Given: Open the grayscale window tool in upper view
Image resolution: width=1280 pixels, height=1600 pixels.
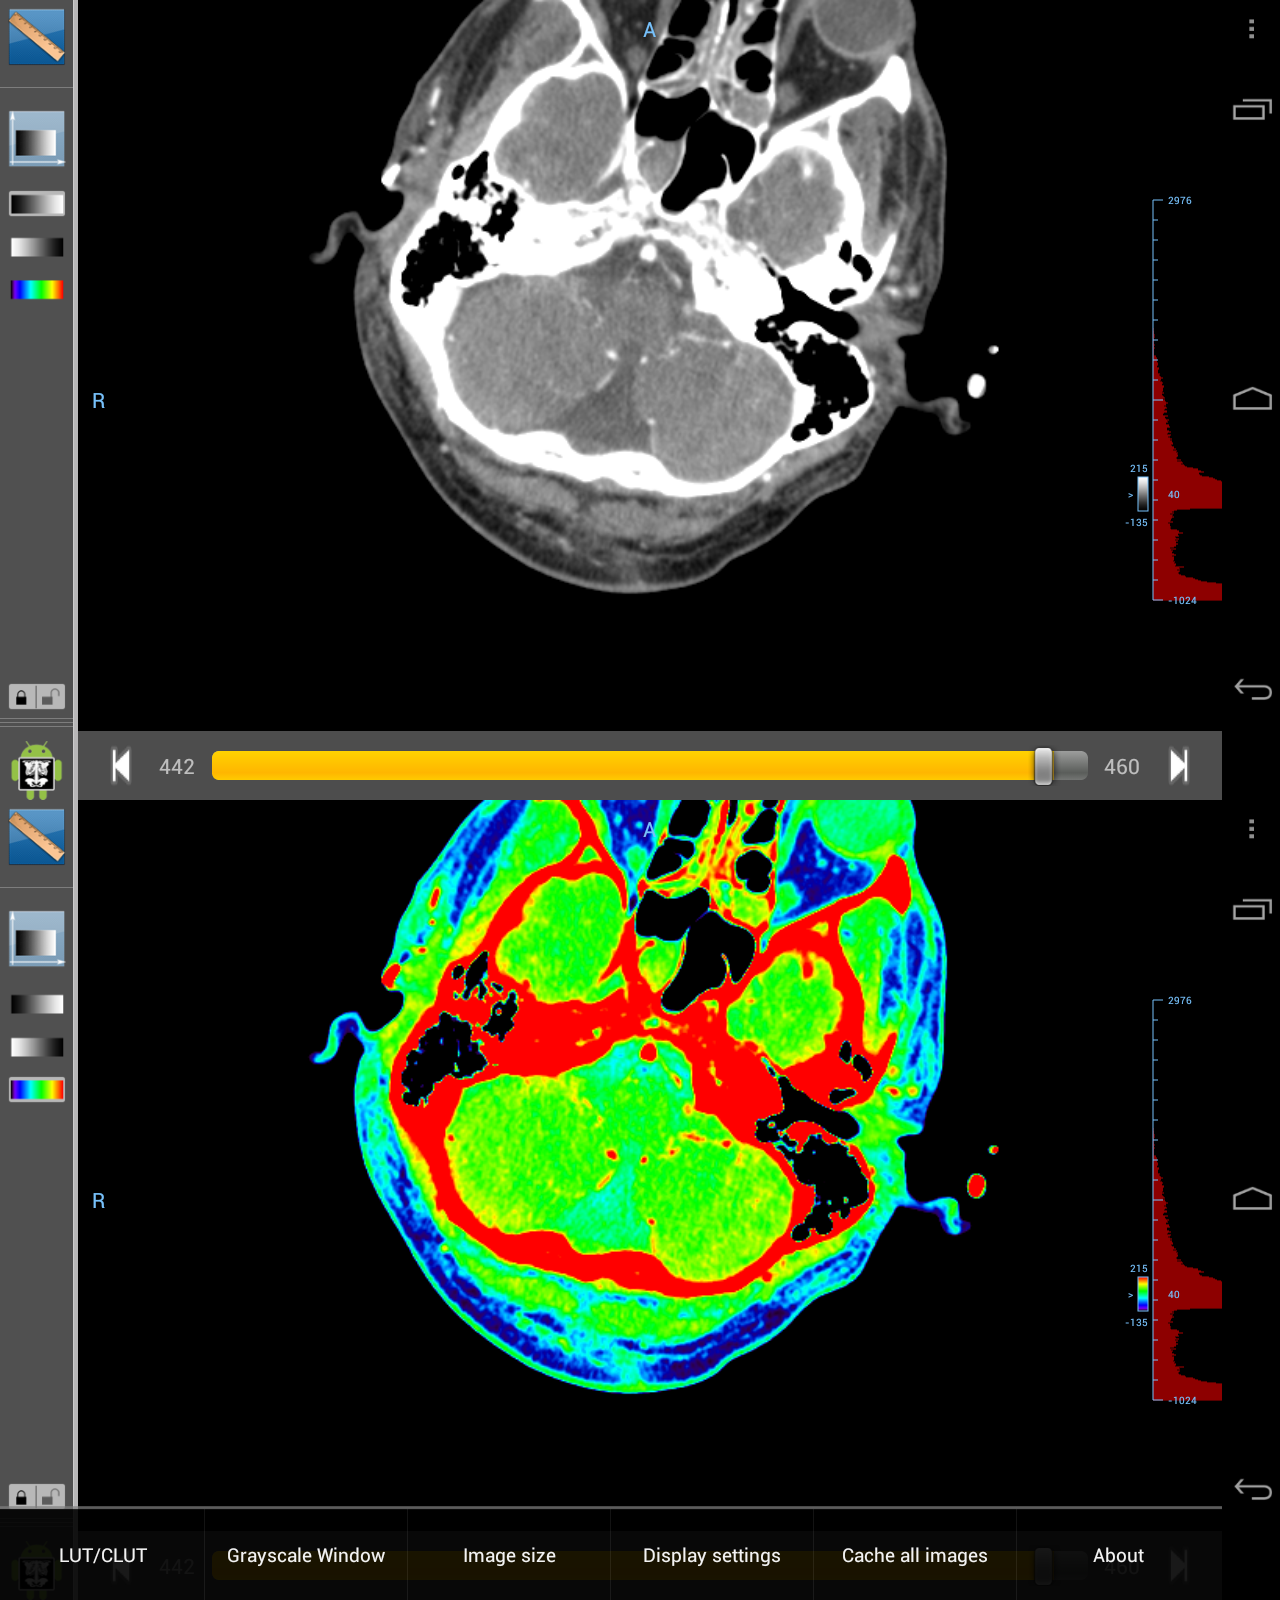Looking at the screenshot, I should coord(36,138).
